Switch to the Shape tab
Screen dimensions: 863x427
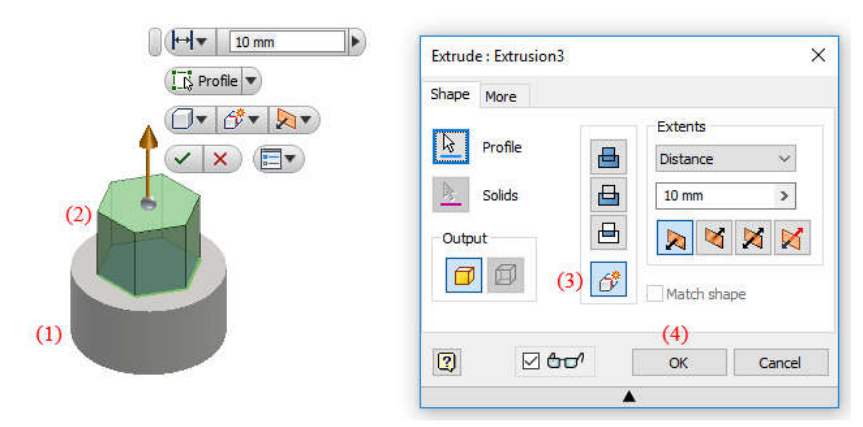click(450, 94)
